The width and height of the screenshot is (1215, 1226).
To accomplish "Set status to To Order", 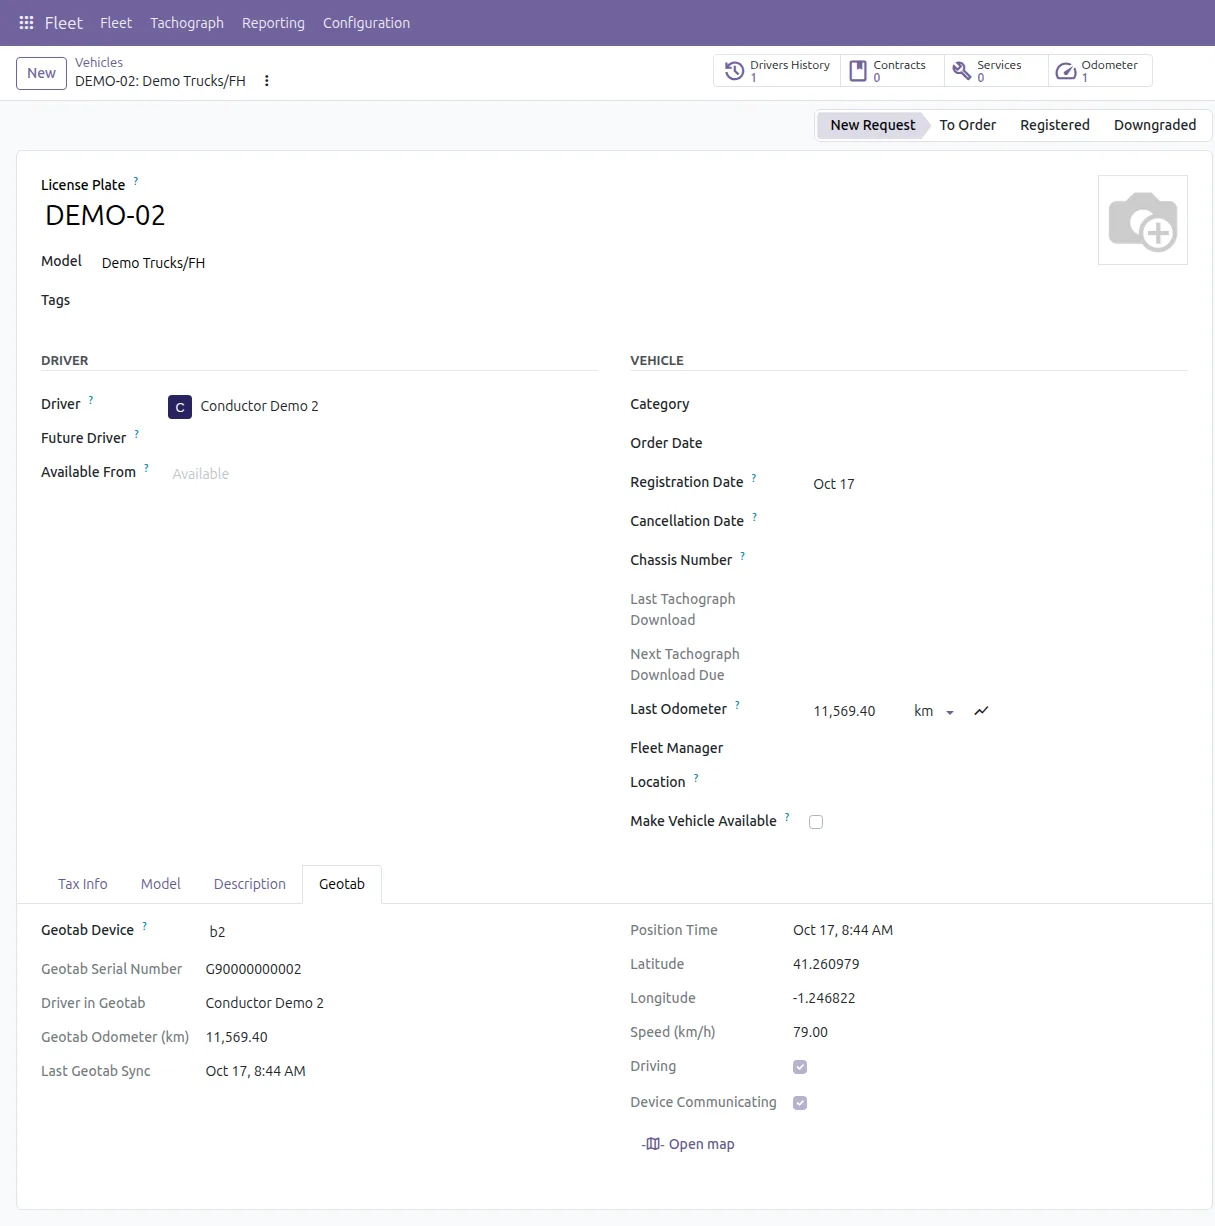I will pyautogui.click(x=968, y=125).
